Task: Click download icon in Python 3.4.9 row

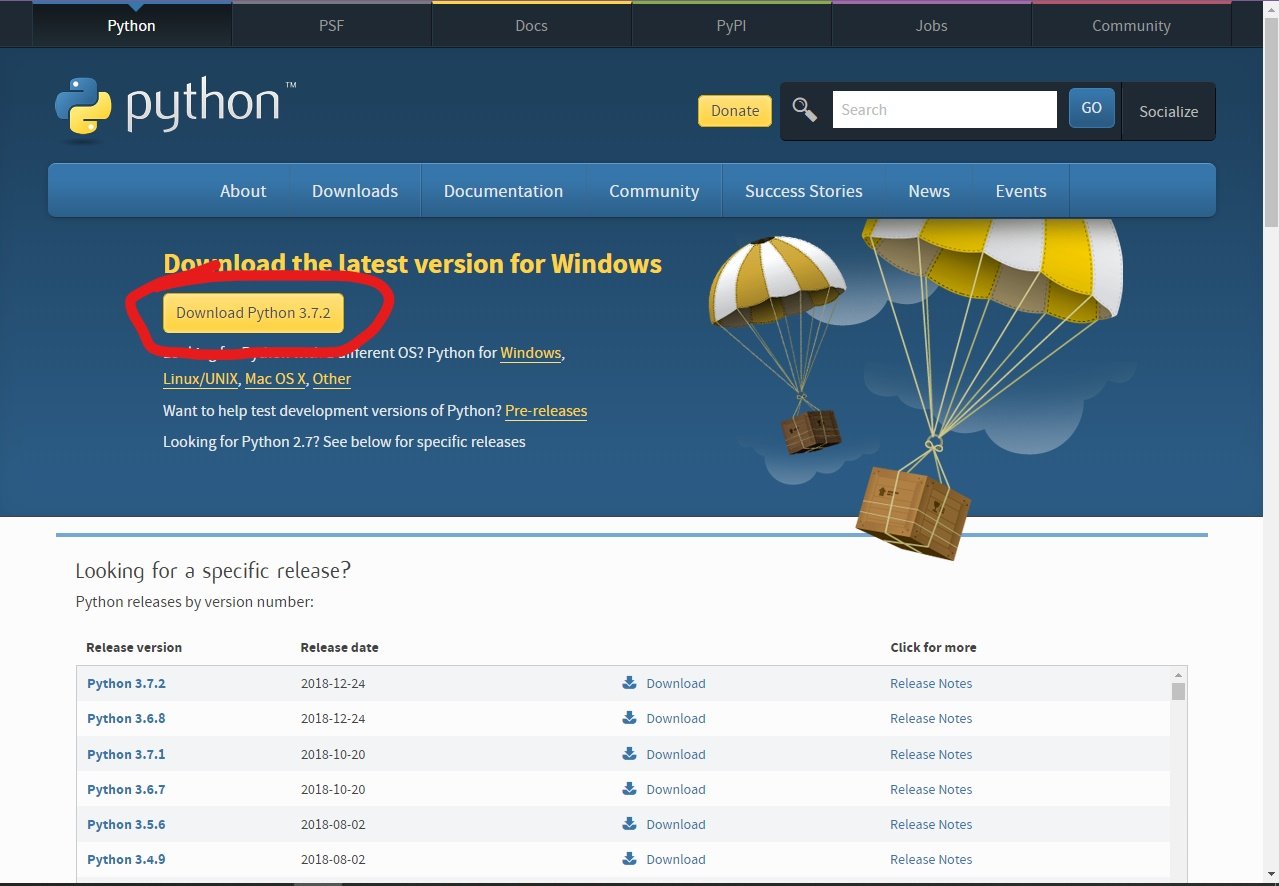Action: click(629, 859)
